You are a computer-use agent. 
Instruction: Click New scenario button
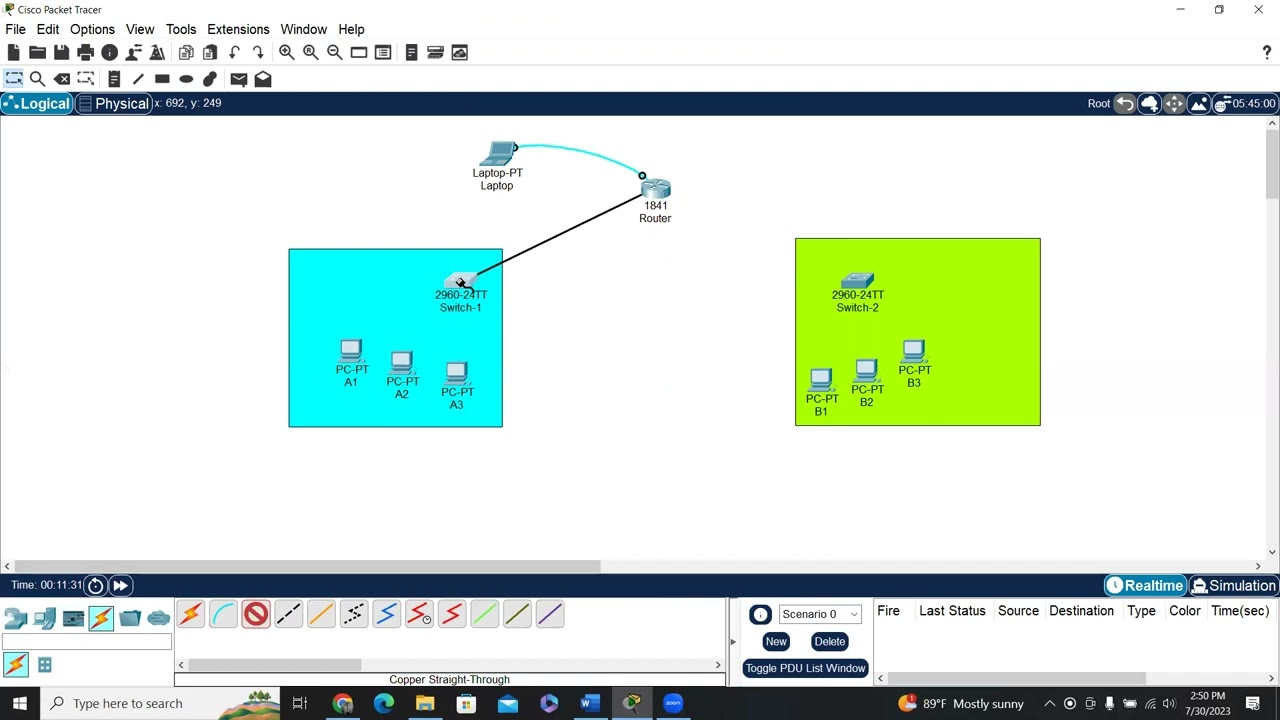click(776, 642)
